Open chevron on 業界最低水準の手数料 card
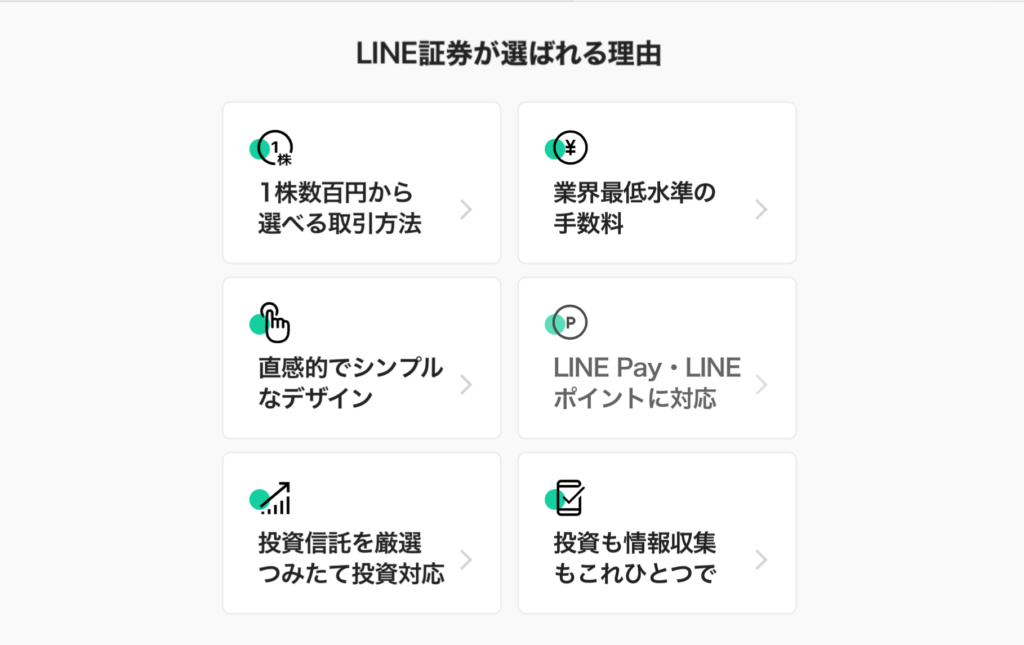Screen dimensions: 1024x645 pos(761,210)
